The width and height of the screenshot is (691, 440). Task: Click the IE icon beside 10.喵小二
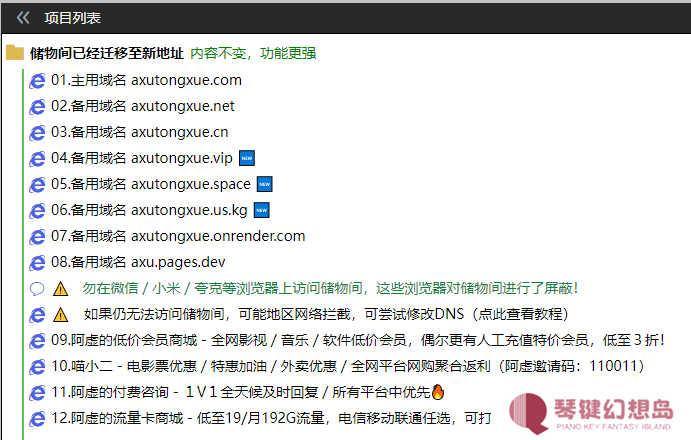(37, 367)
